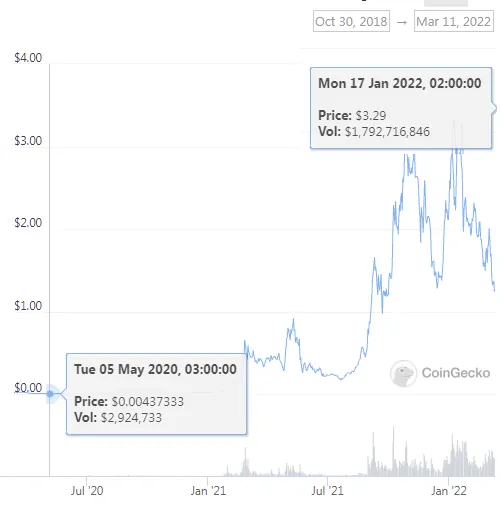Screen dimensions: 503x509
Task: Click the Mon 17 Jan 2022 tooltip box
Action: point(401,108)
